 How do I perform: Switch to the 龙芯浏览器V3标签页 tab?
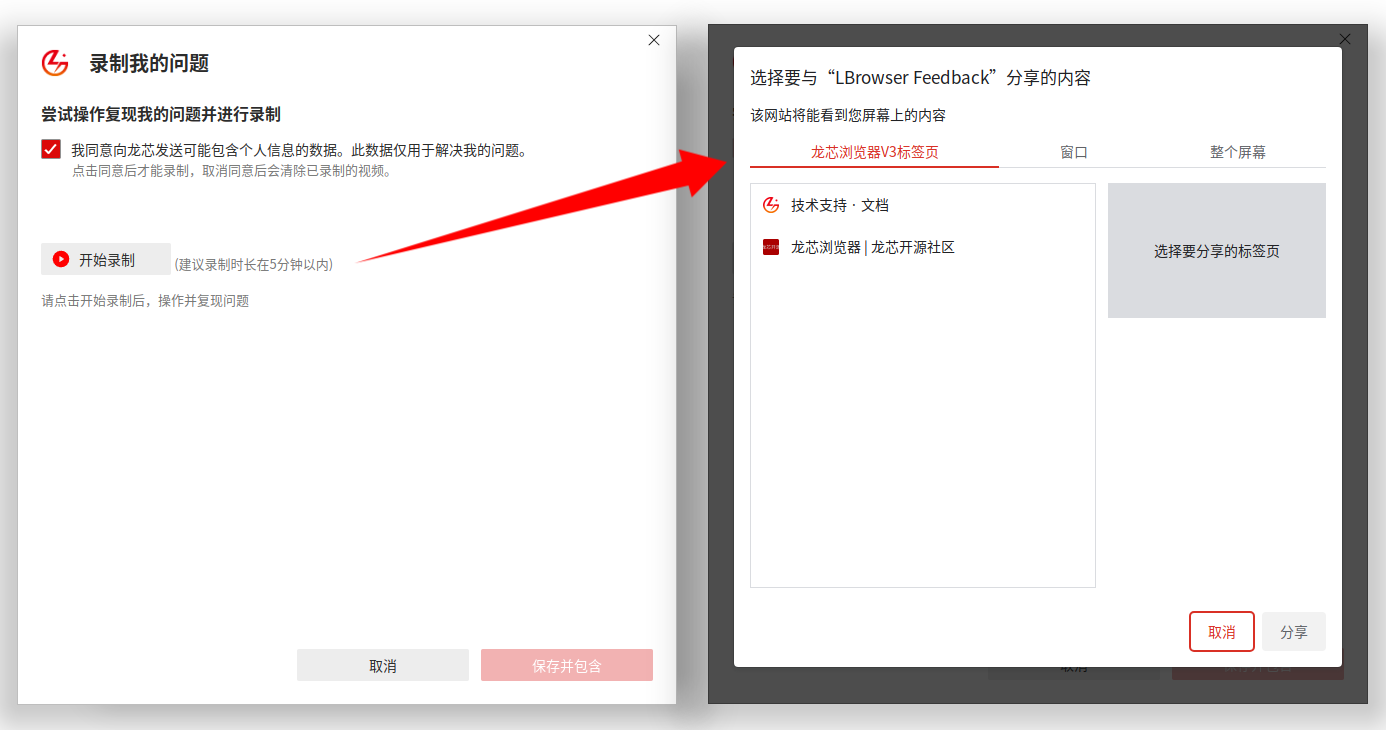pyautogui.click(x=874, y=153)
